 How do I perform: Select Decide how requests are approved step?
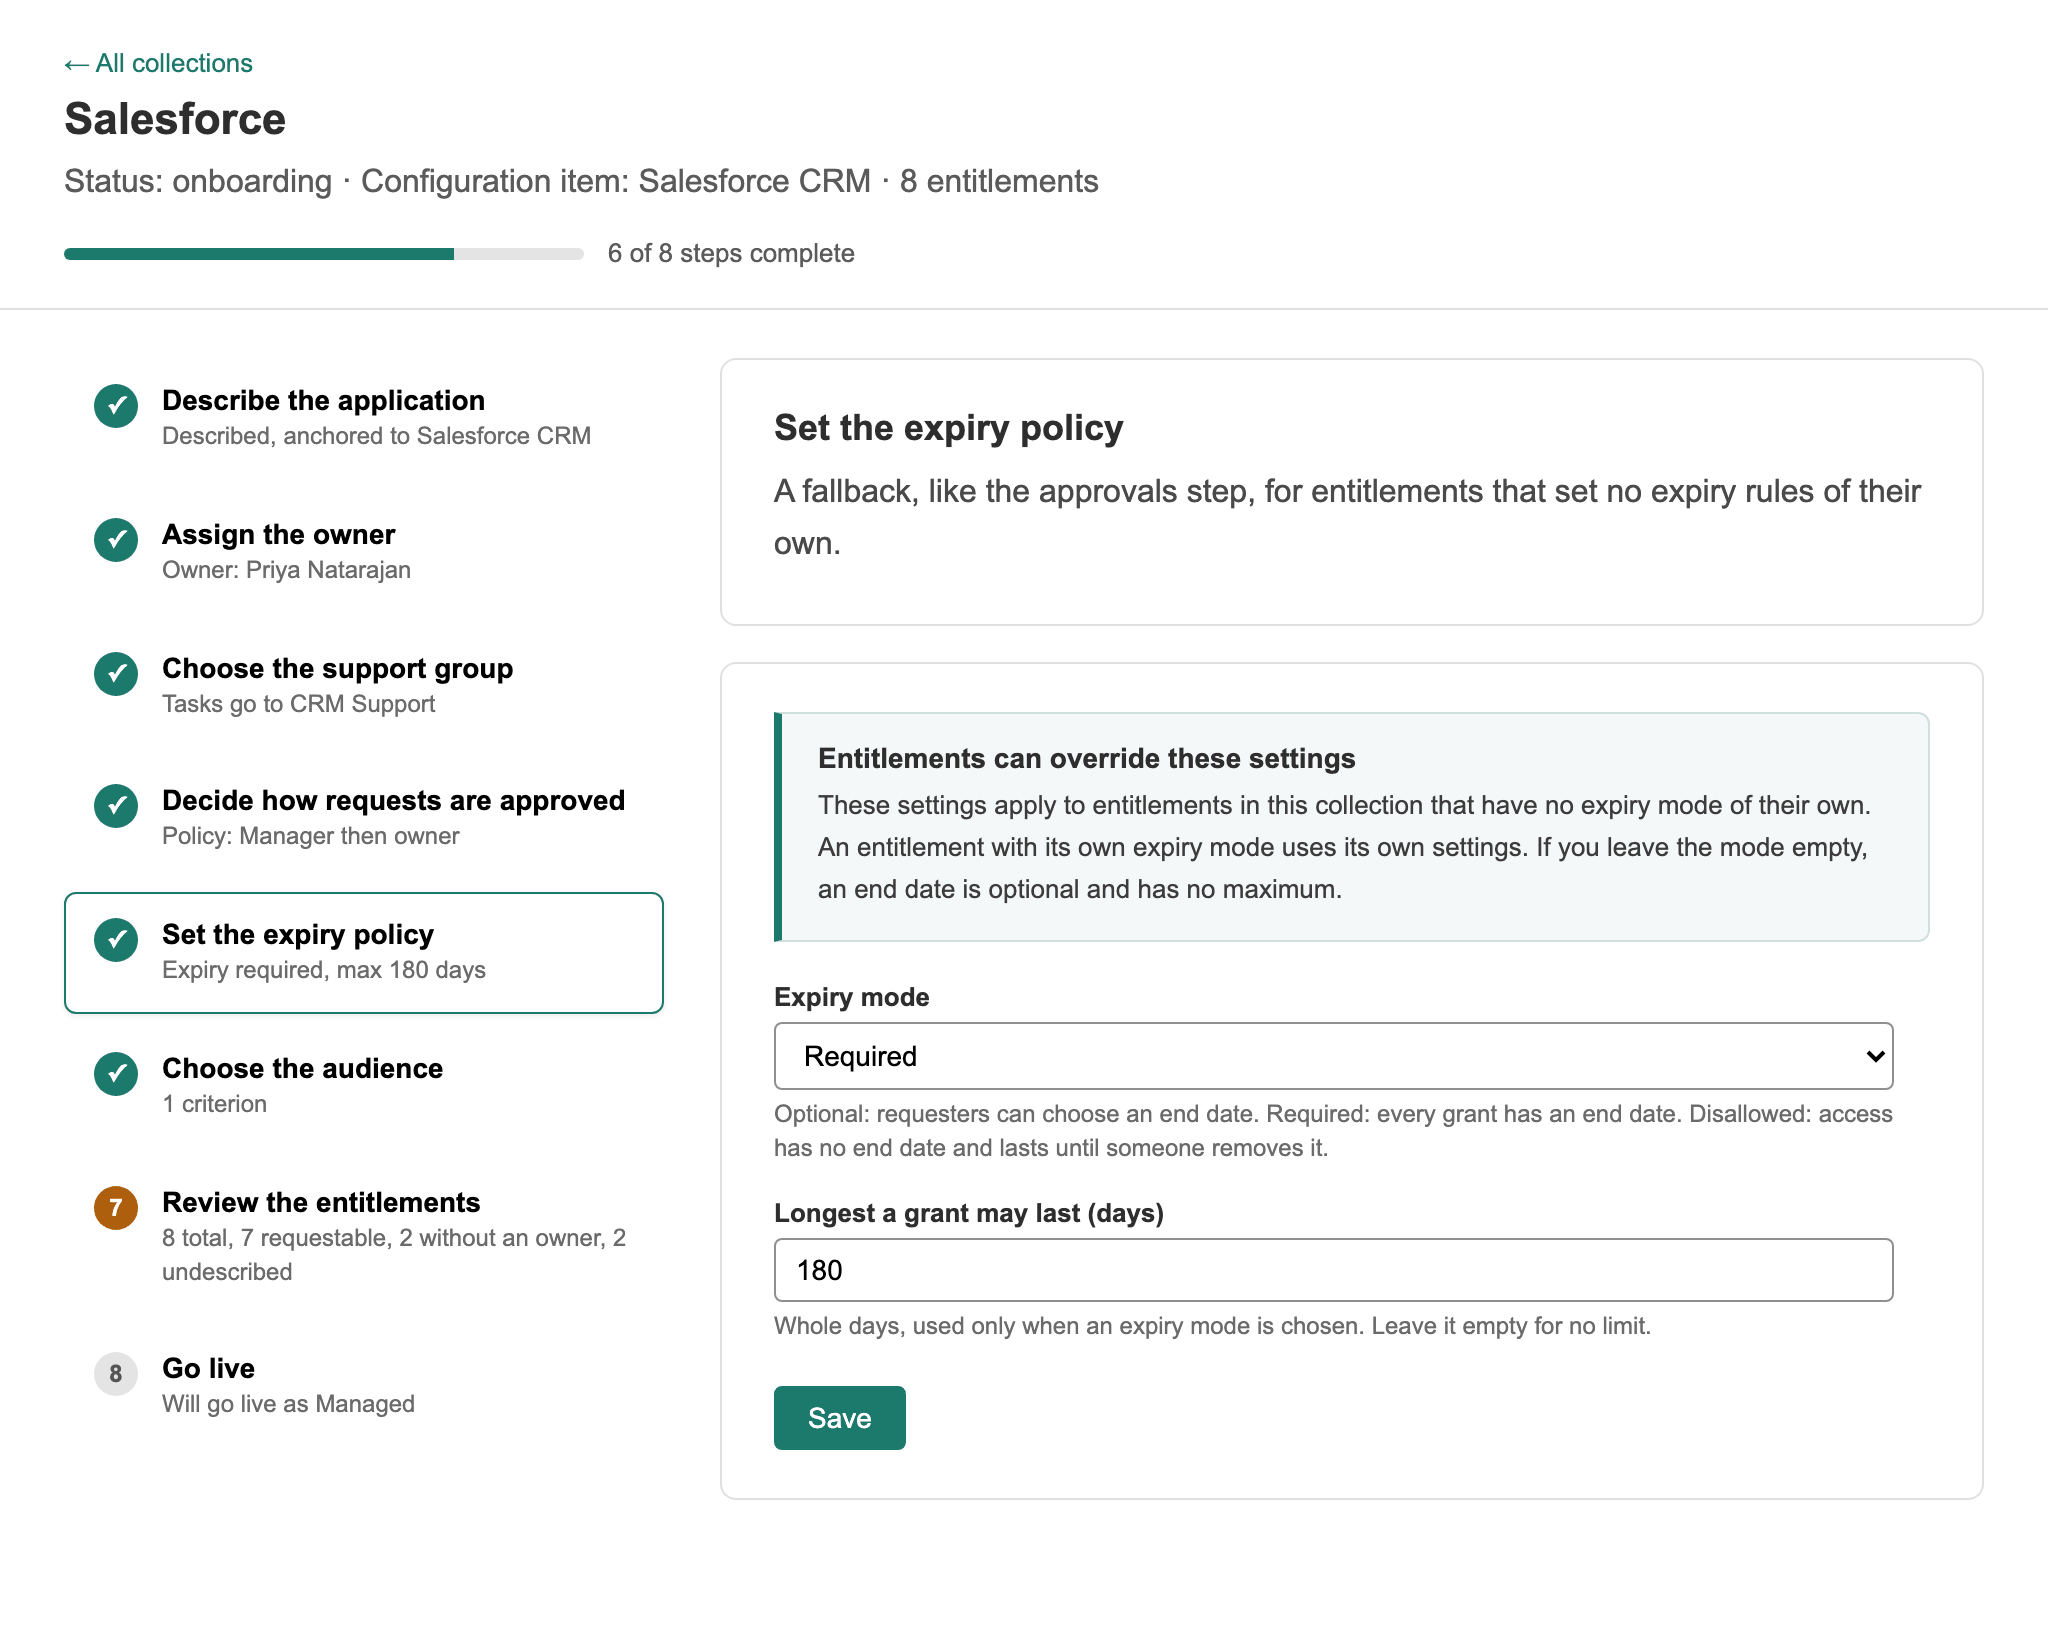pos(364,817)
